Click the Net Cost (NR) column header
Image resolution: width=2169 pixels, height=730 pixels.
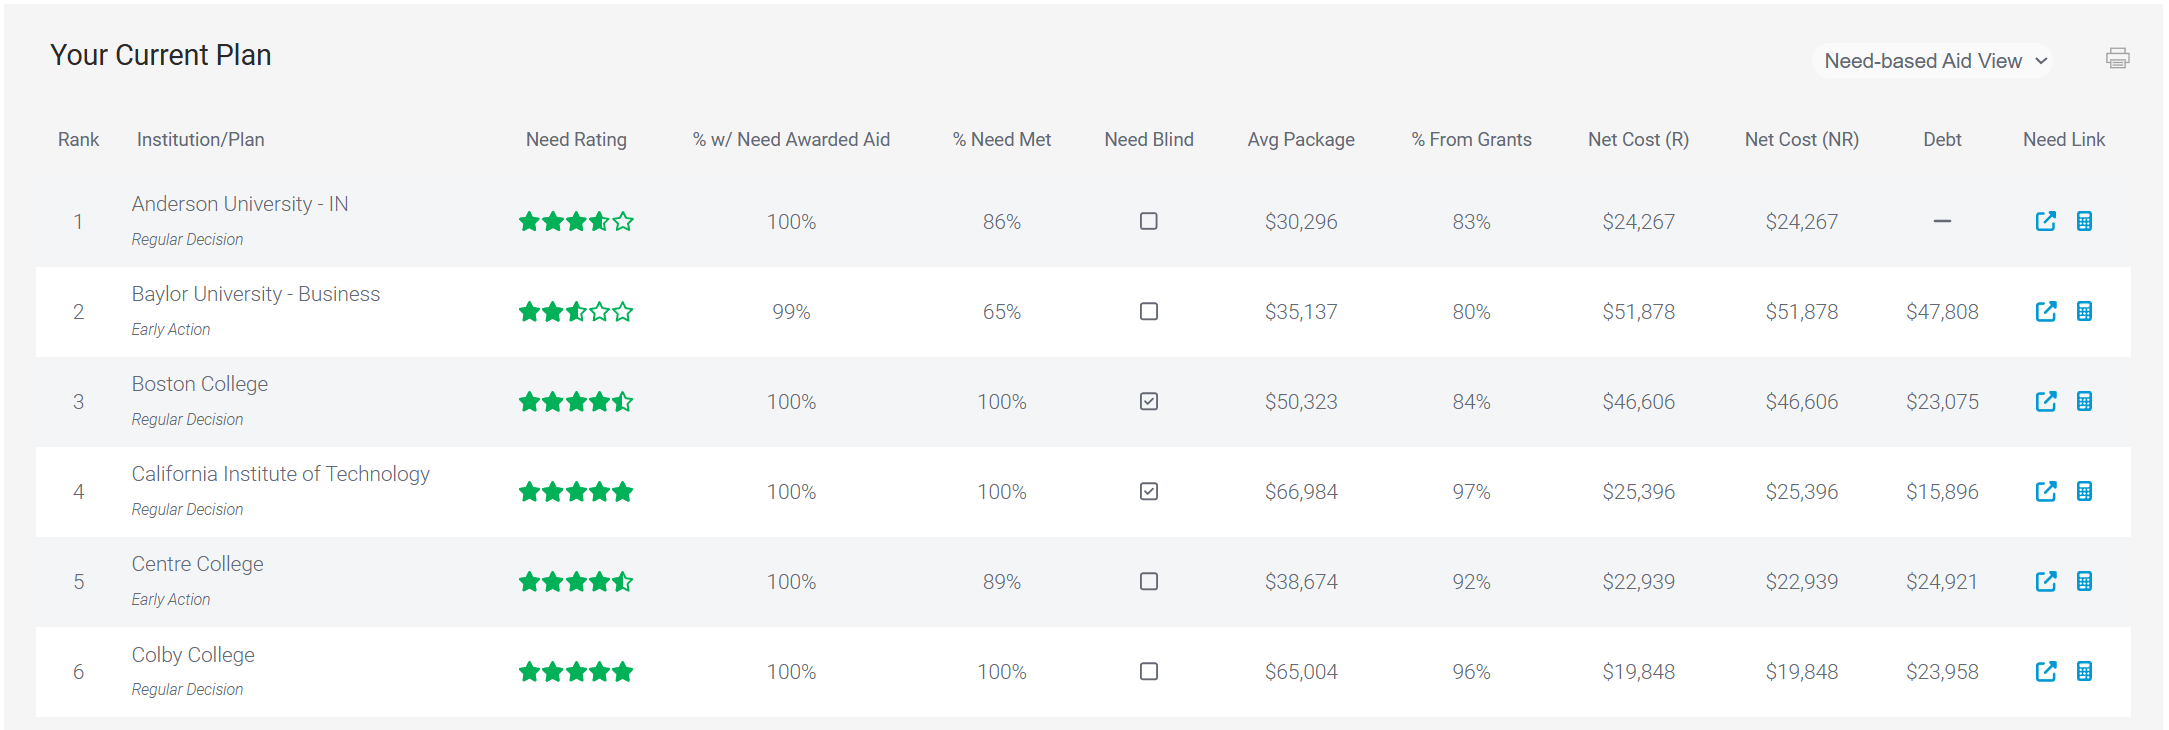click(1801, 140)
